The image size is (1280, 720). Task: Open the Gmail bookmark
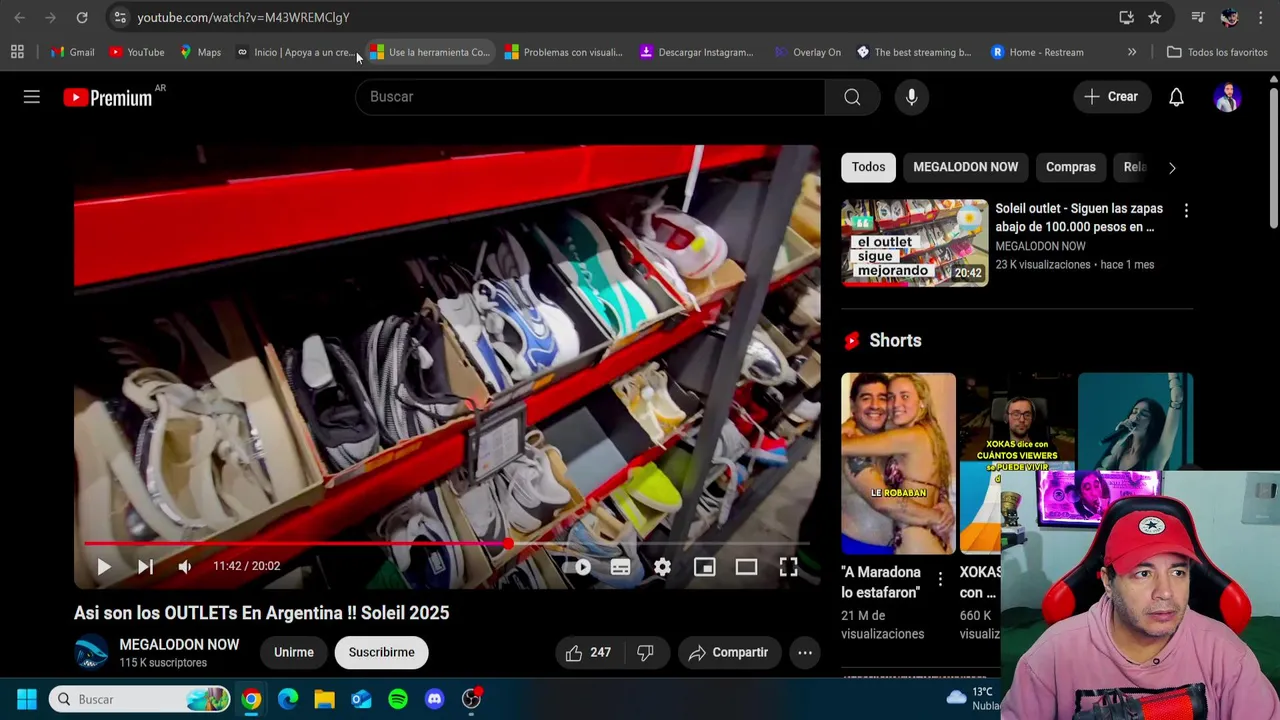73,52
